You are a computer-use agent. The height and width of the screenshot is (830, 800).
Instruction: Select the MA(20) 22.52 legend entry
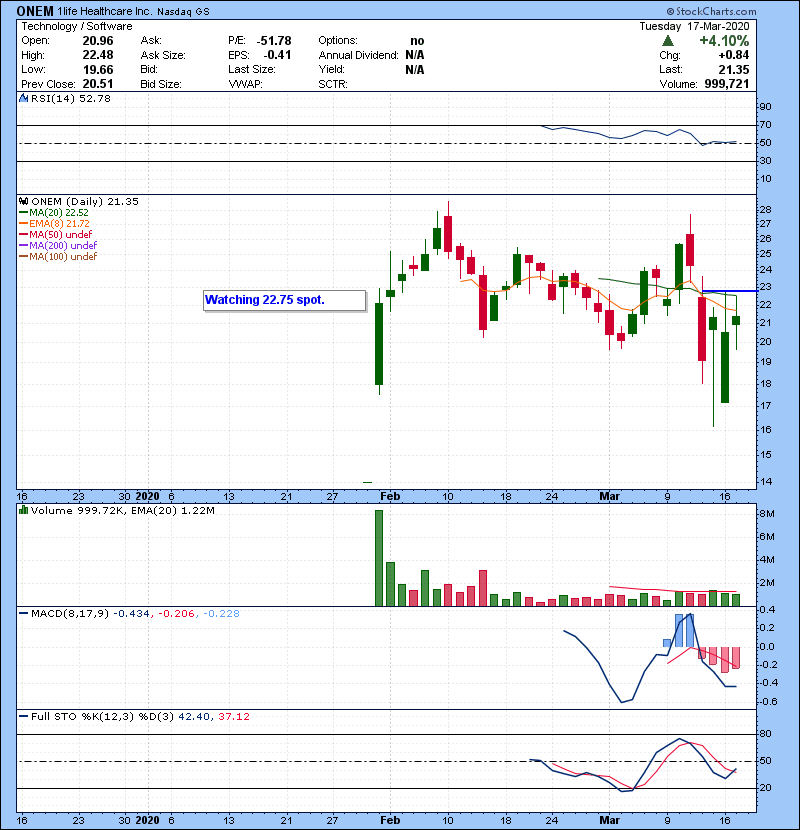[54, 213]
